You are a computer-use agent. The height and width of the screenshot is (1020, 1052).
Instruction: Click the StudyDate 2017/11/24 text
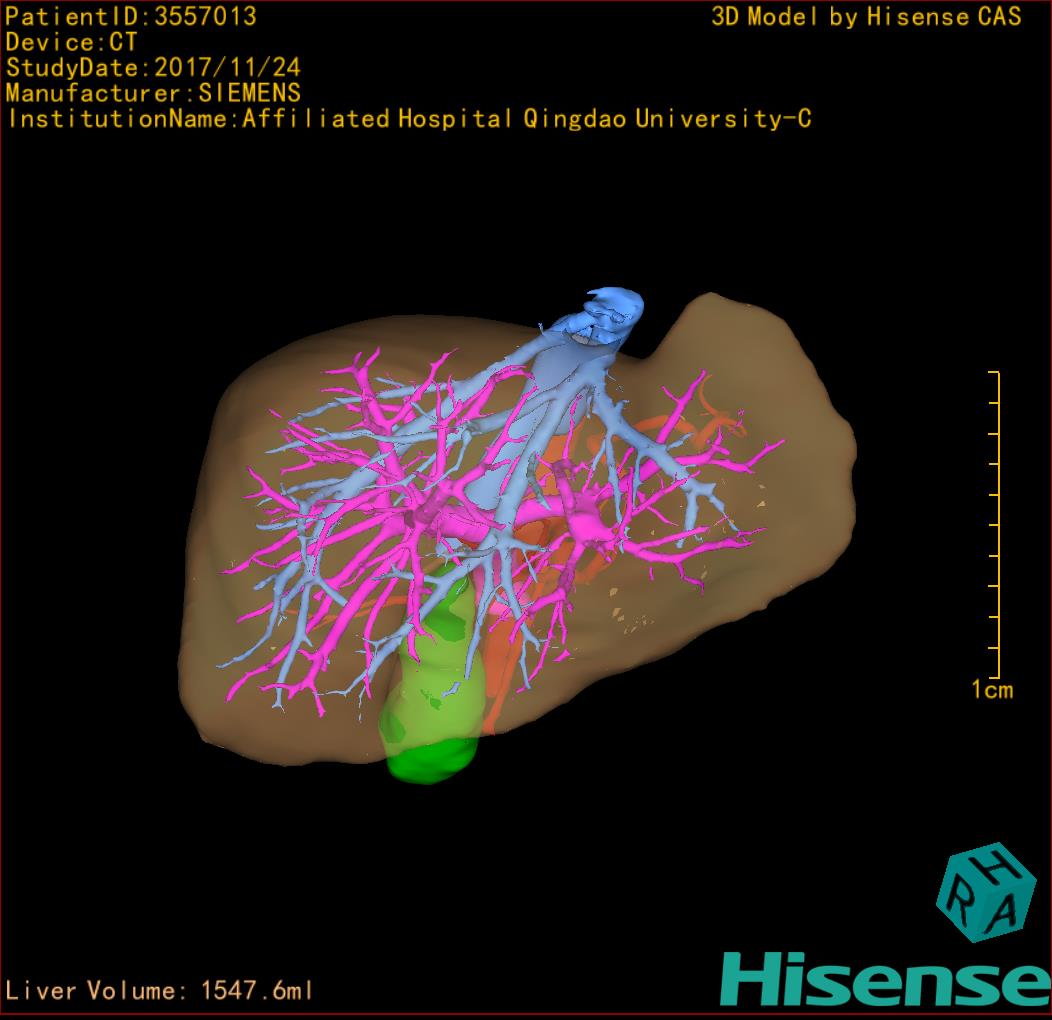point(153,68)
